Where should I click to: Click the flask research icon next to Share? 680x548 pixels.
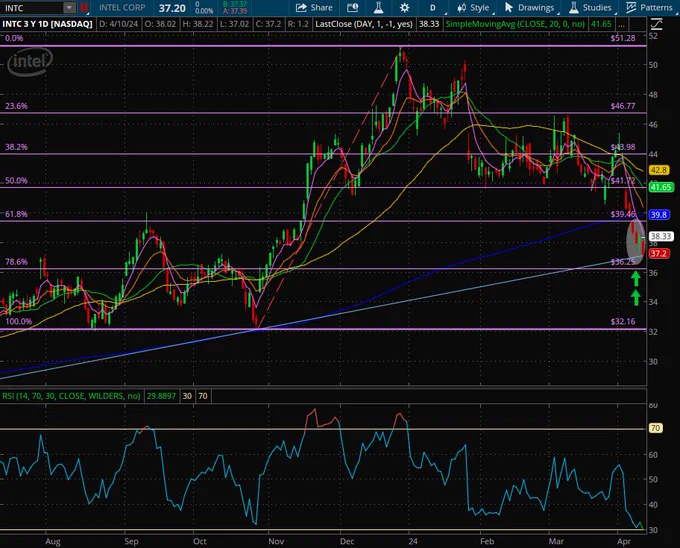point(378,8)
